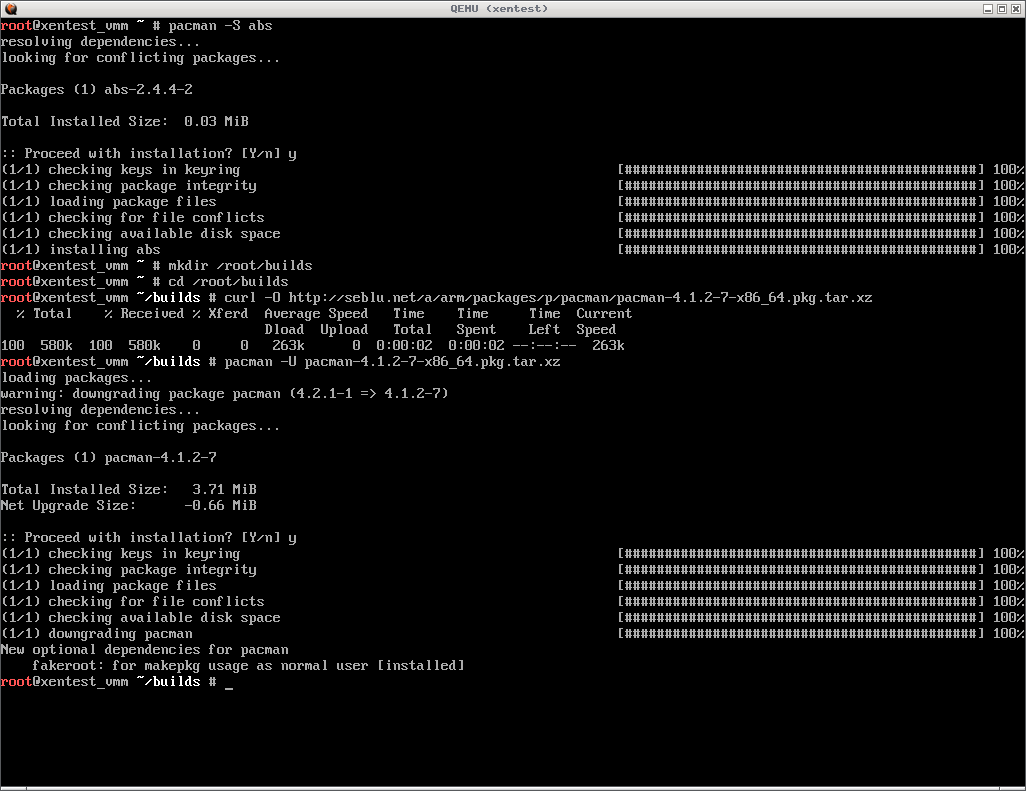The width and height of the screenshot is (1026, 791).
Task: Close the QEMU xentest window
Action: pos(1016,8)
